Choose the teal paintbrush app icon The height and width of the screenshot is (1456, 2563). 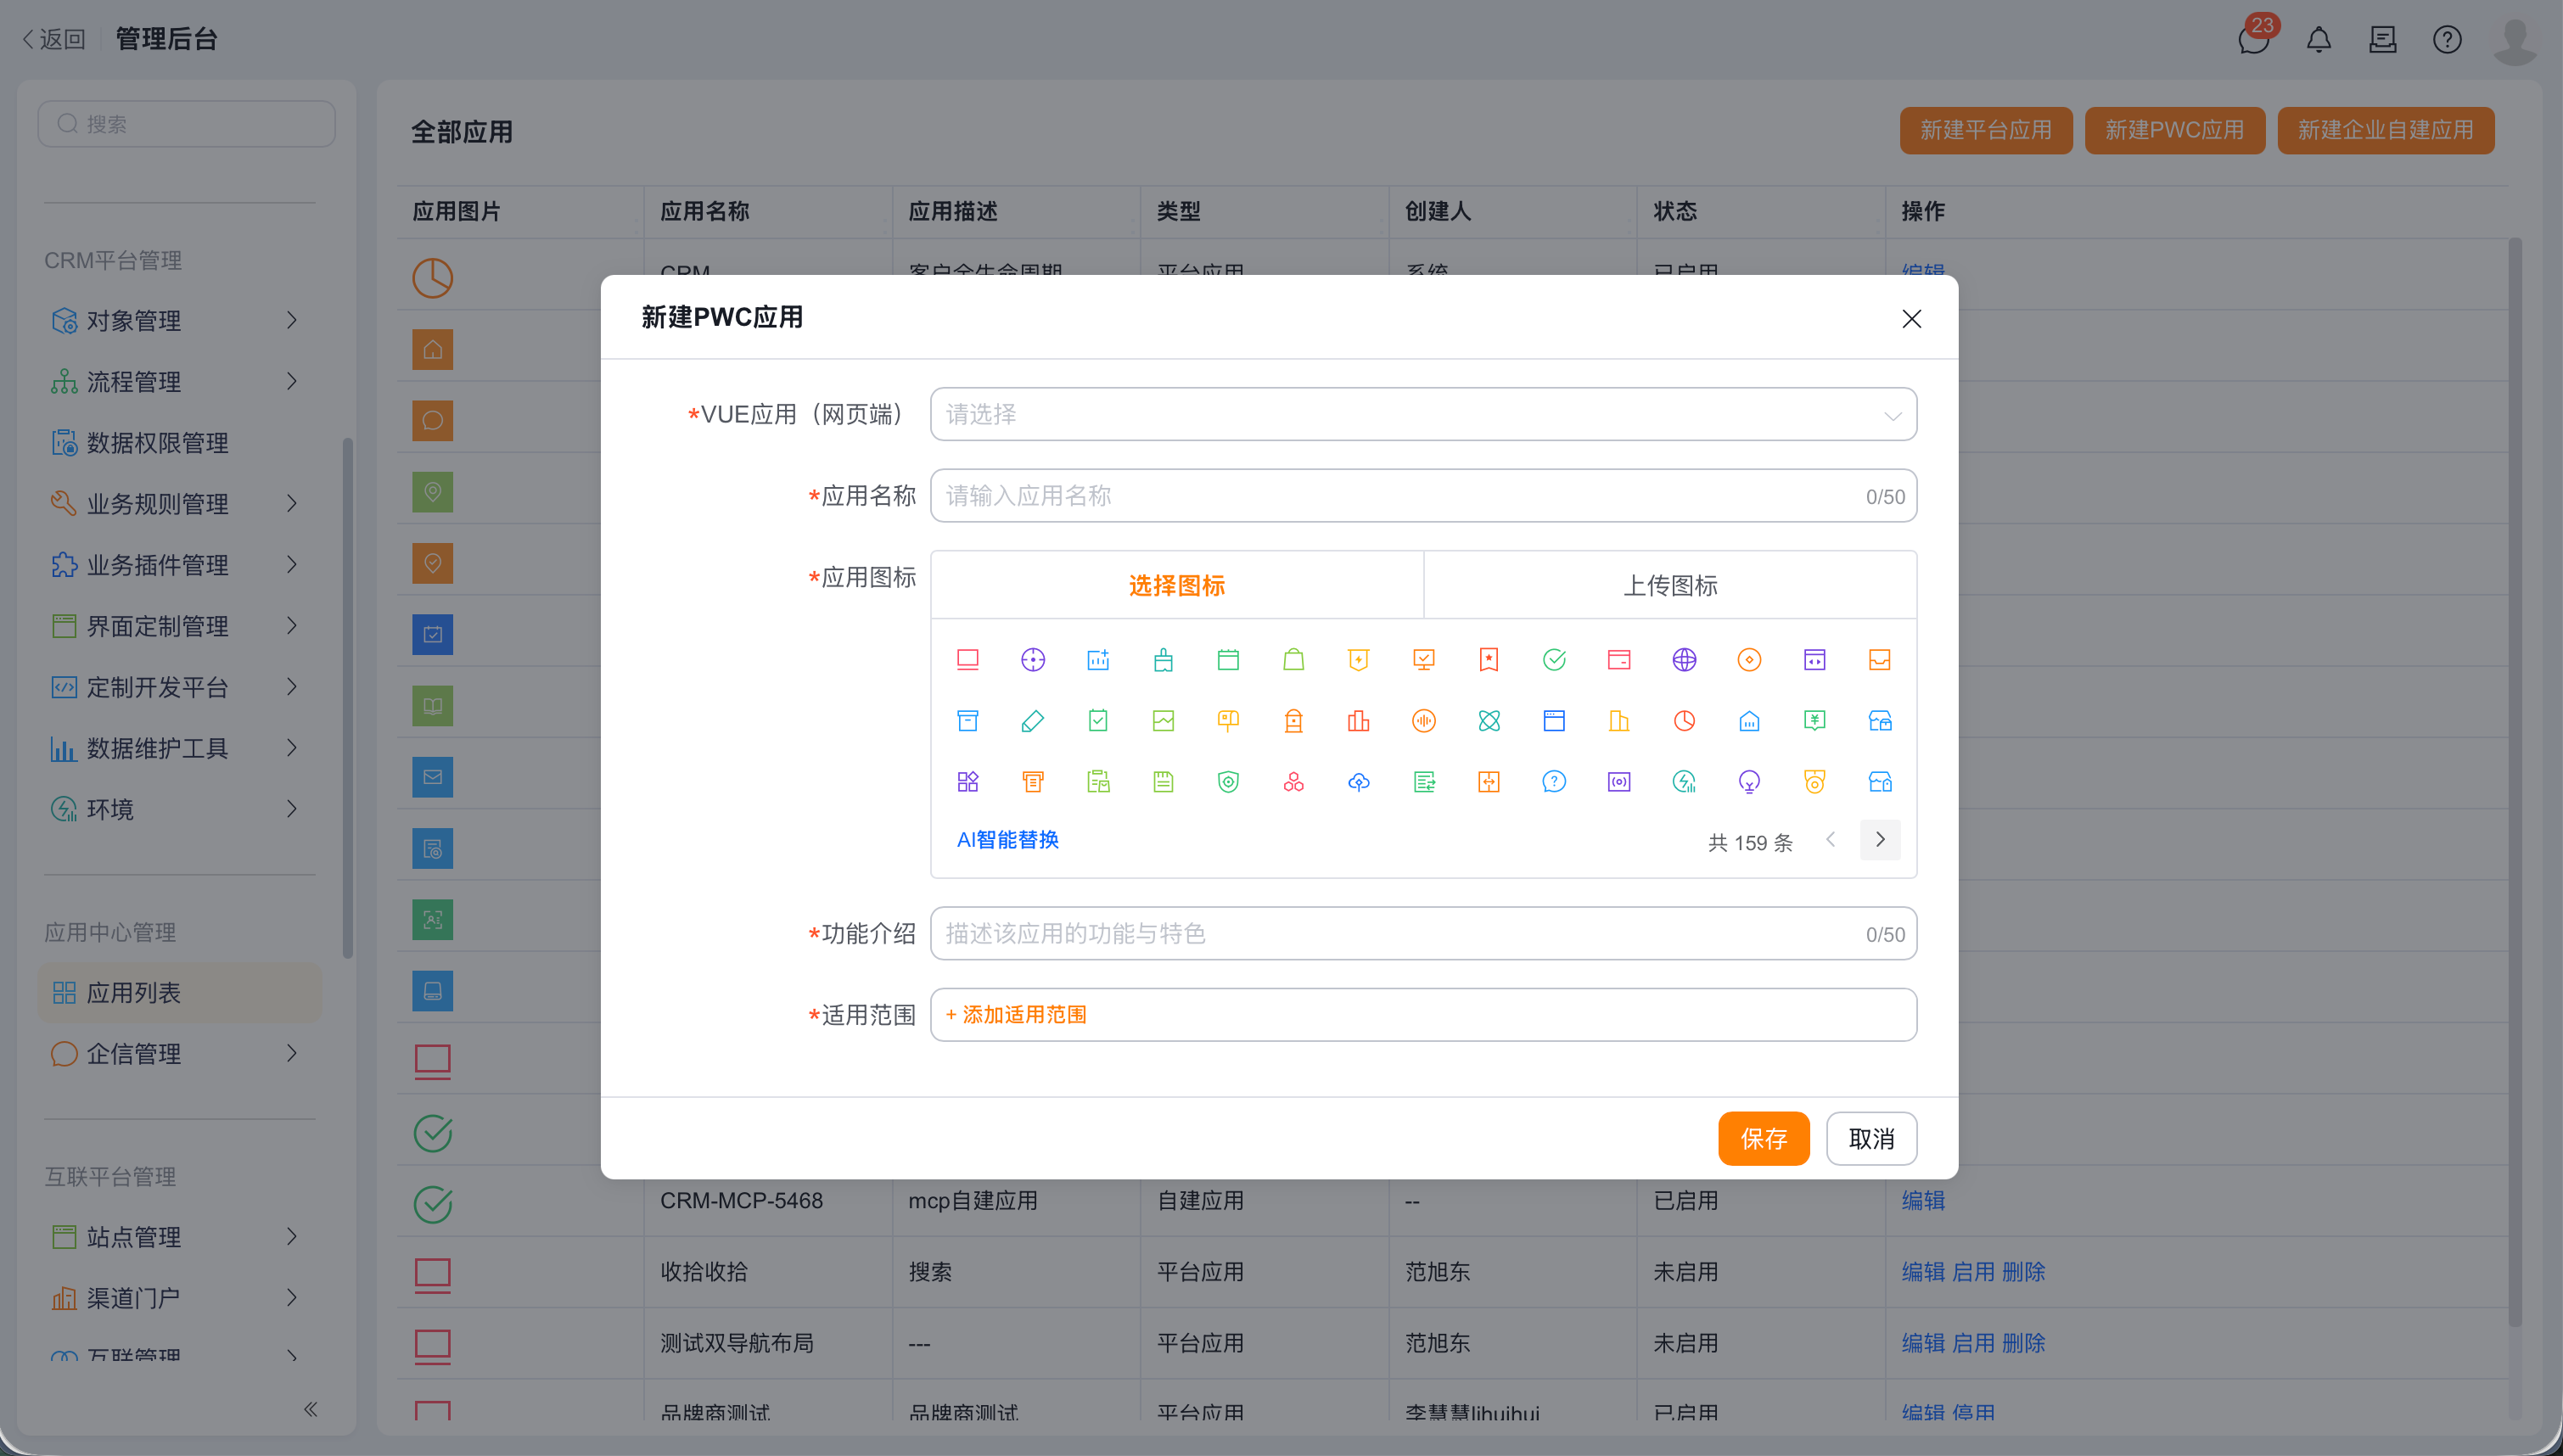pos(1163,660)
